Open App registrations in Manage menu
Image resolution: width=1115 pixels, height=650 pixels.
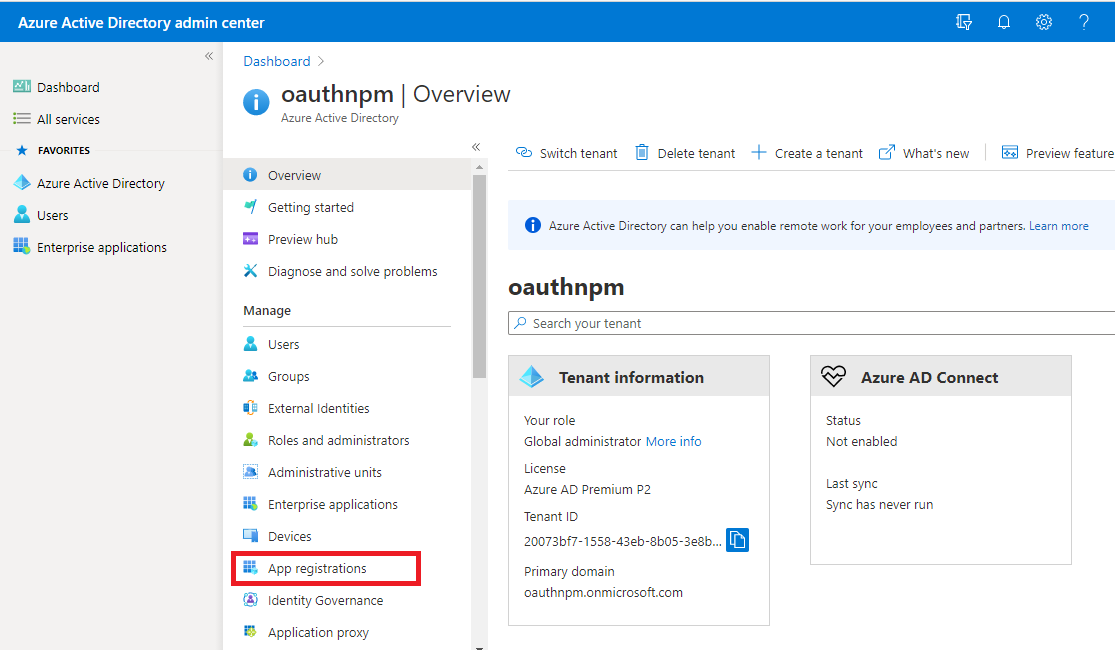(317, 568)
